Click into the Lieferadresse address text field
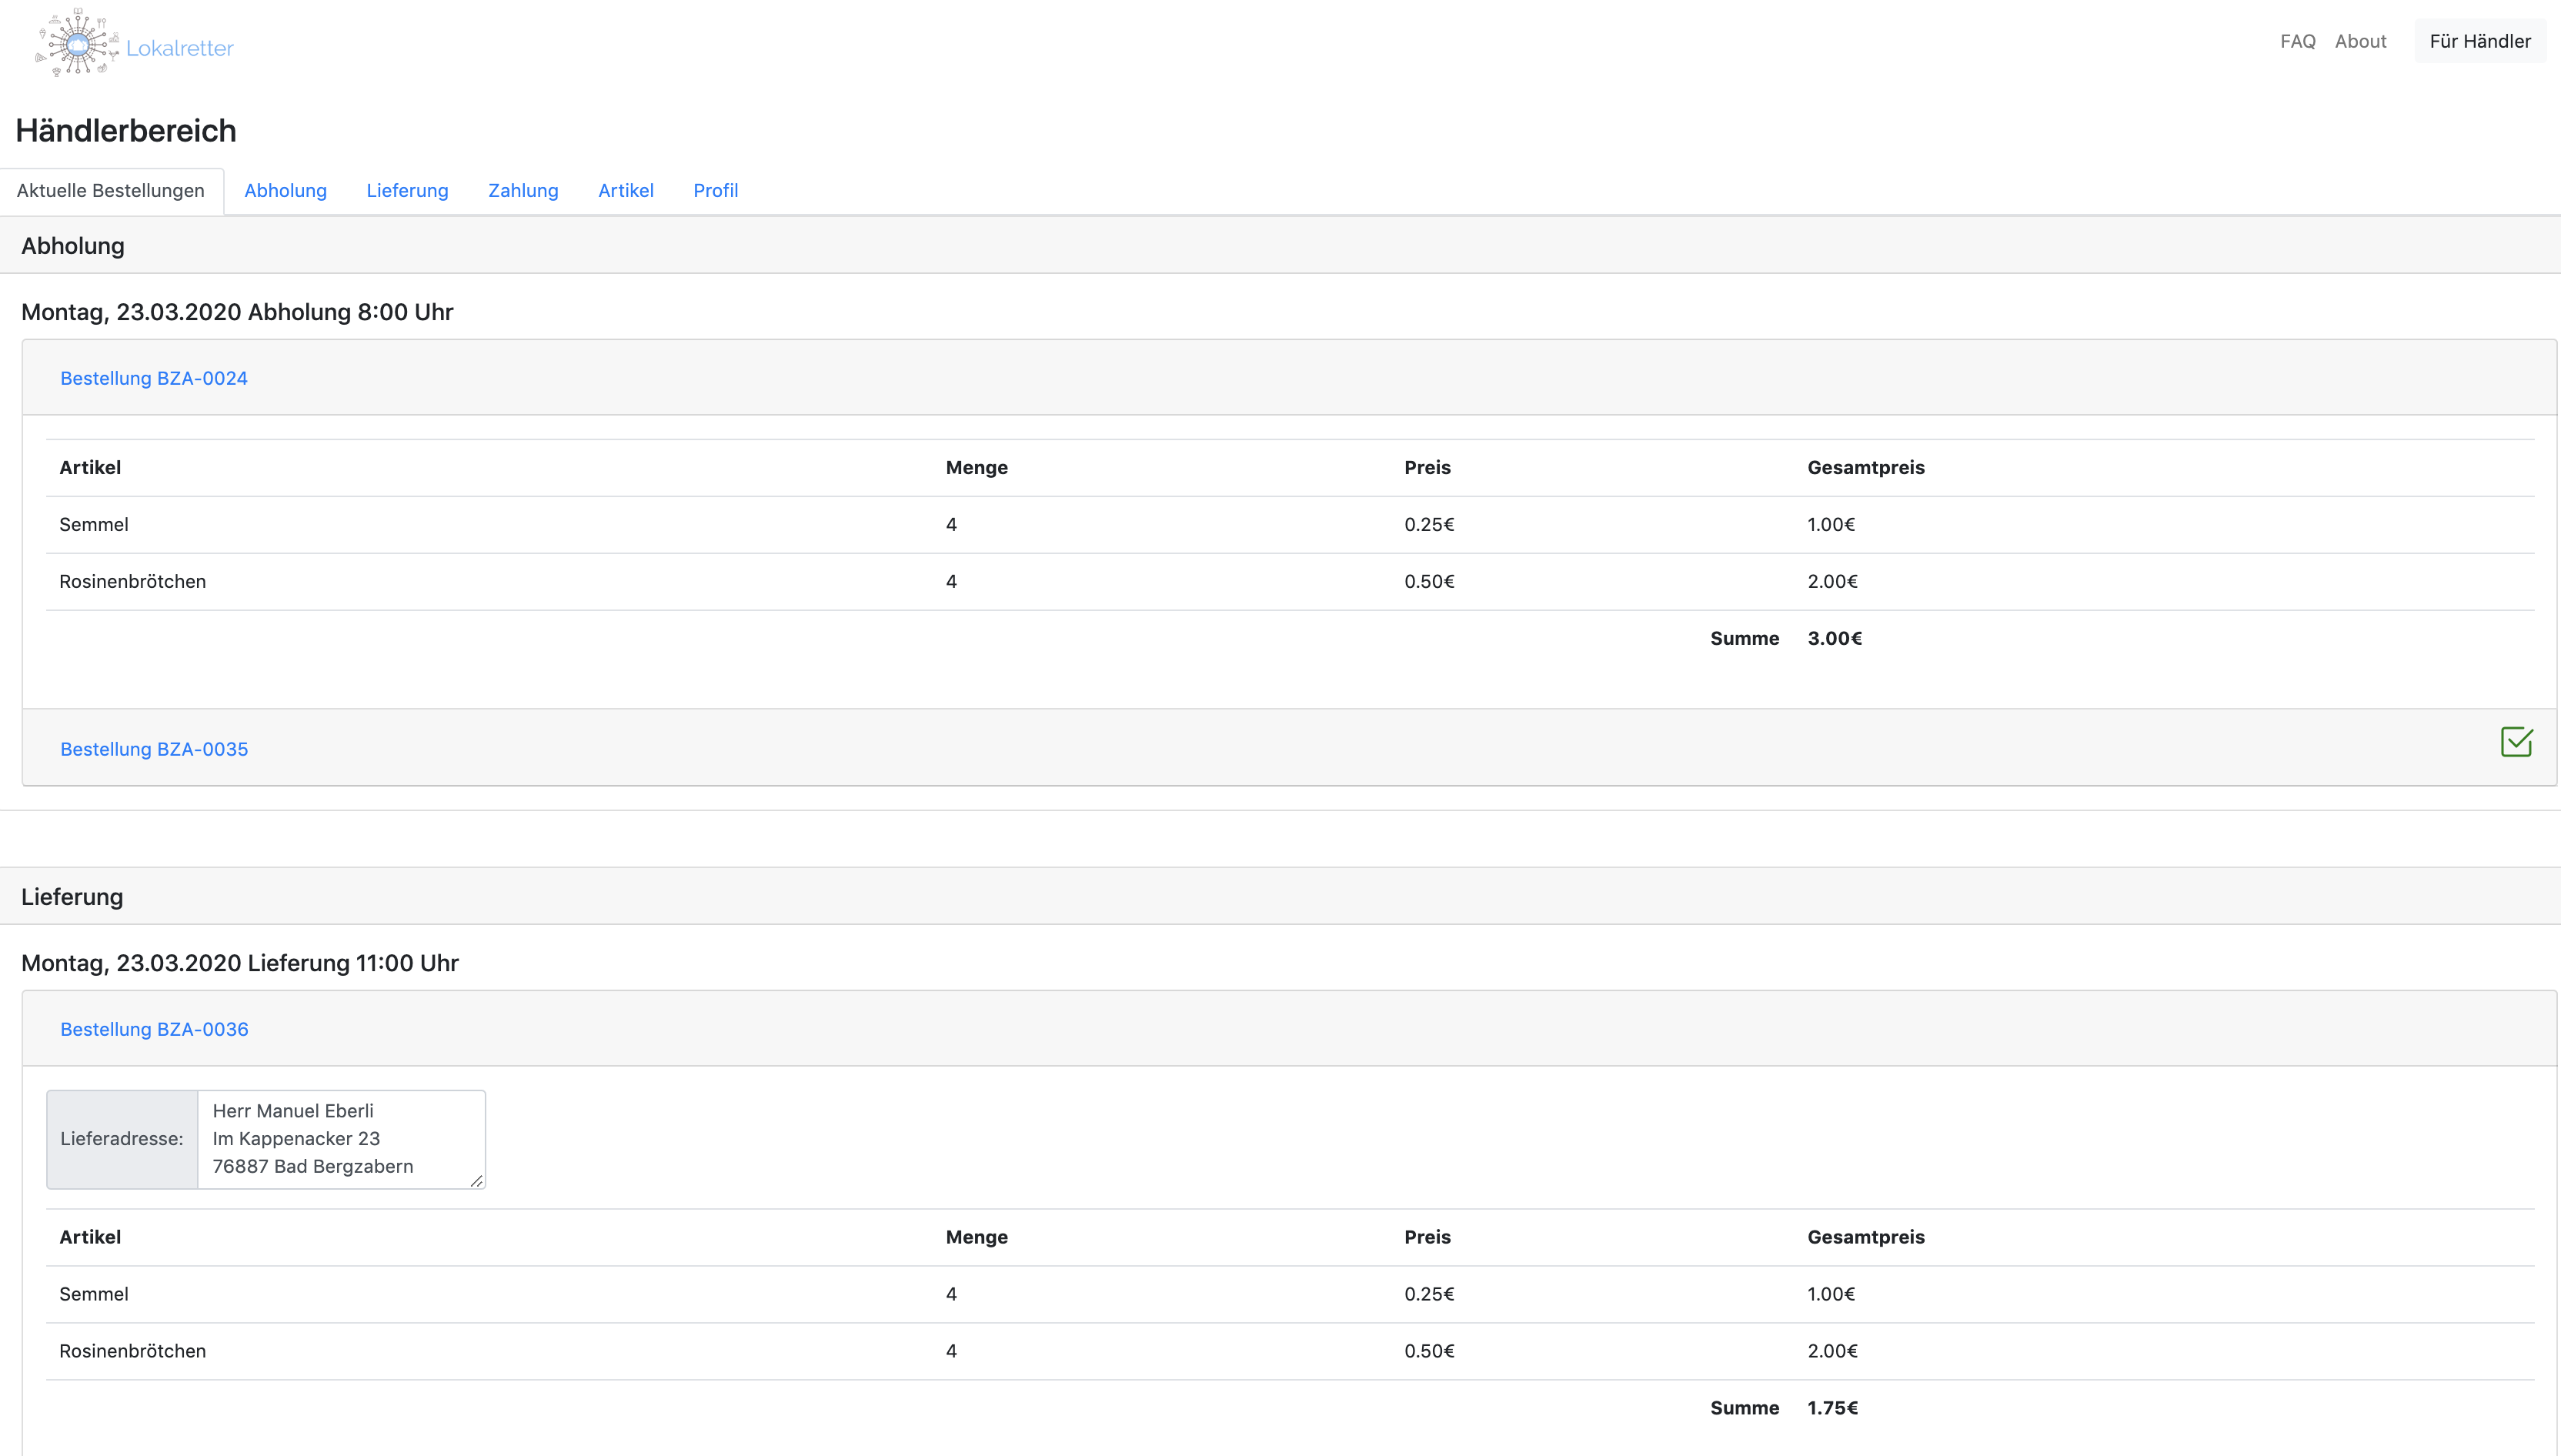The width and height of the screenshot is (2561, 1456). click(x=340, y=1138)
